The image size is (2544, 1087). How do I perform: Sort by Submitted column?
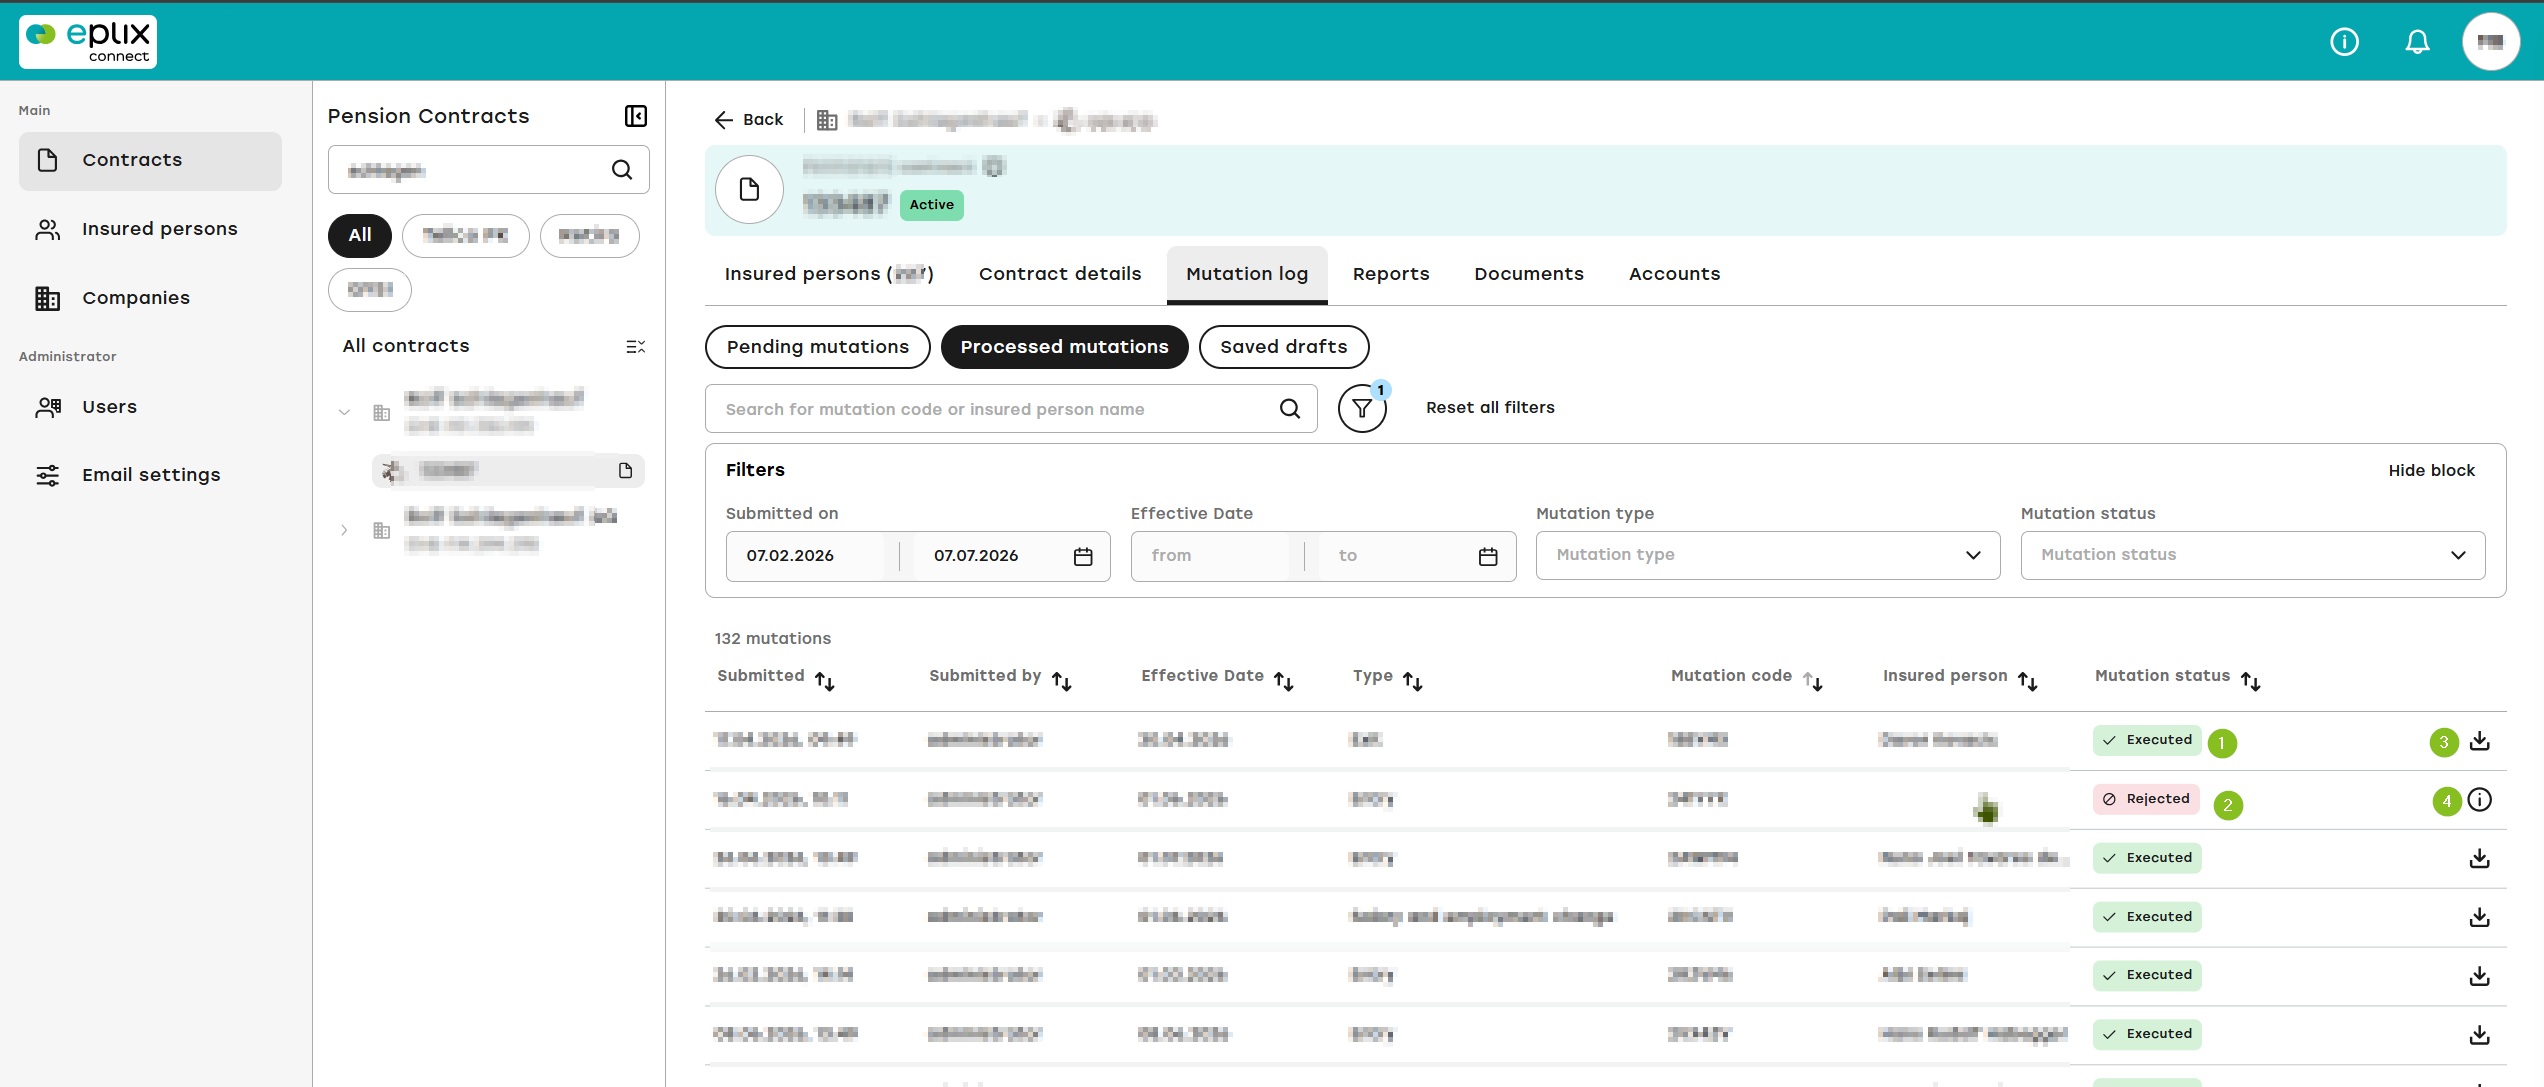point(824,681)
